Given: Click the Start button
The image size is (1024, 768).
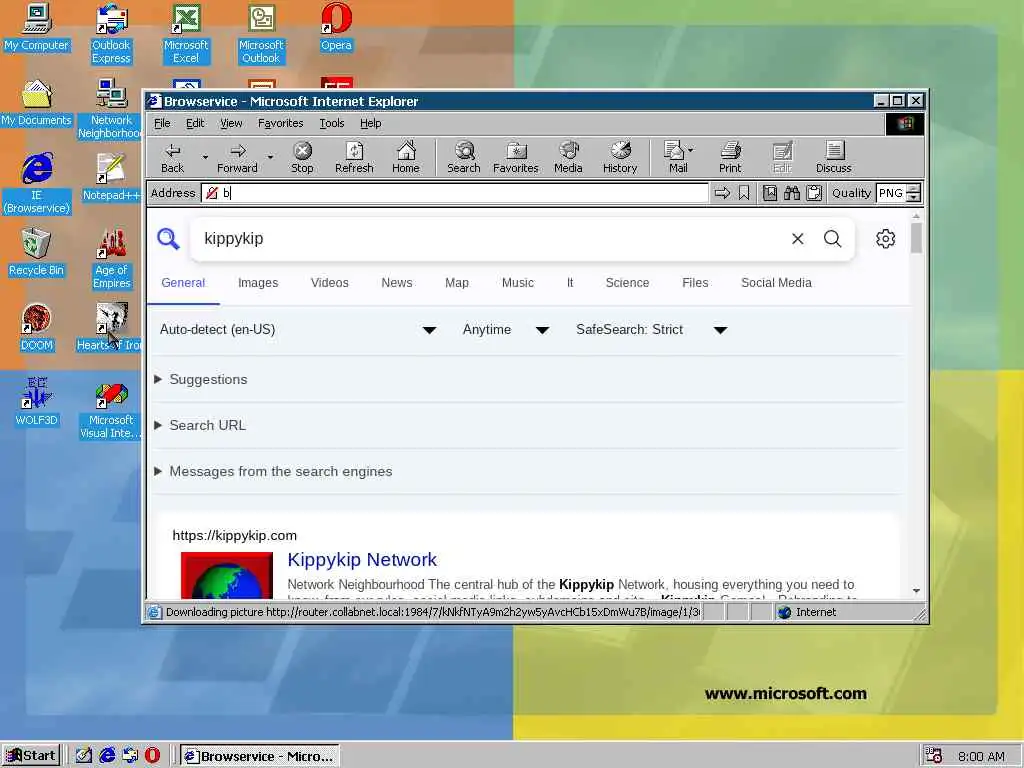Looking at the screenshot, I should (31, 756).
